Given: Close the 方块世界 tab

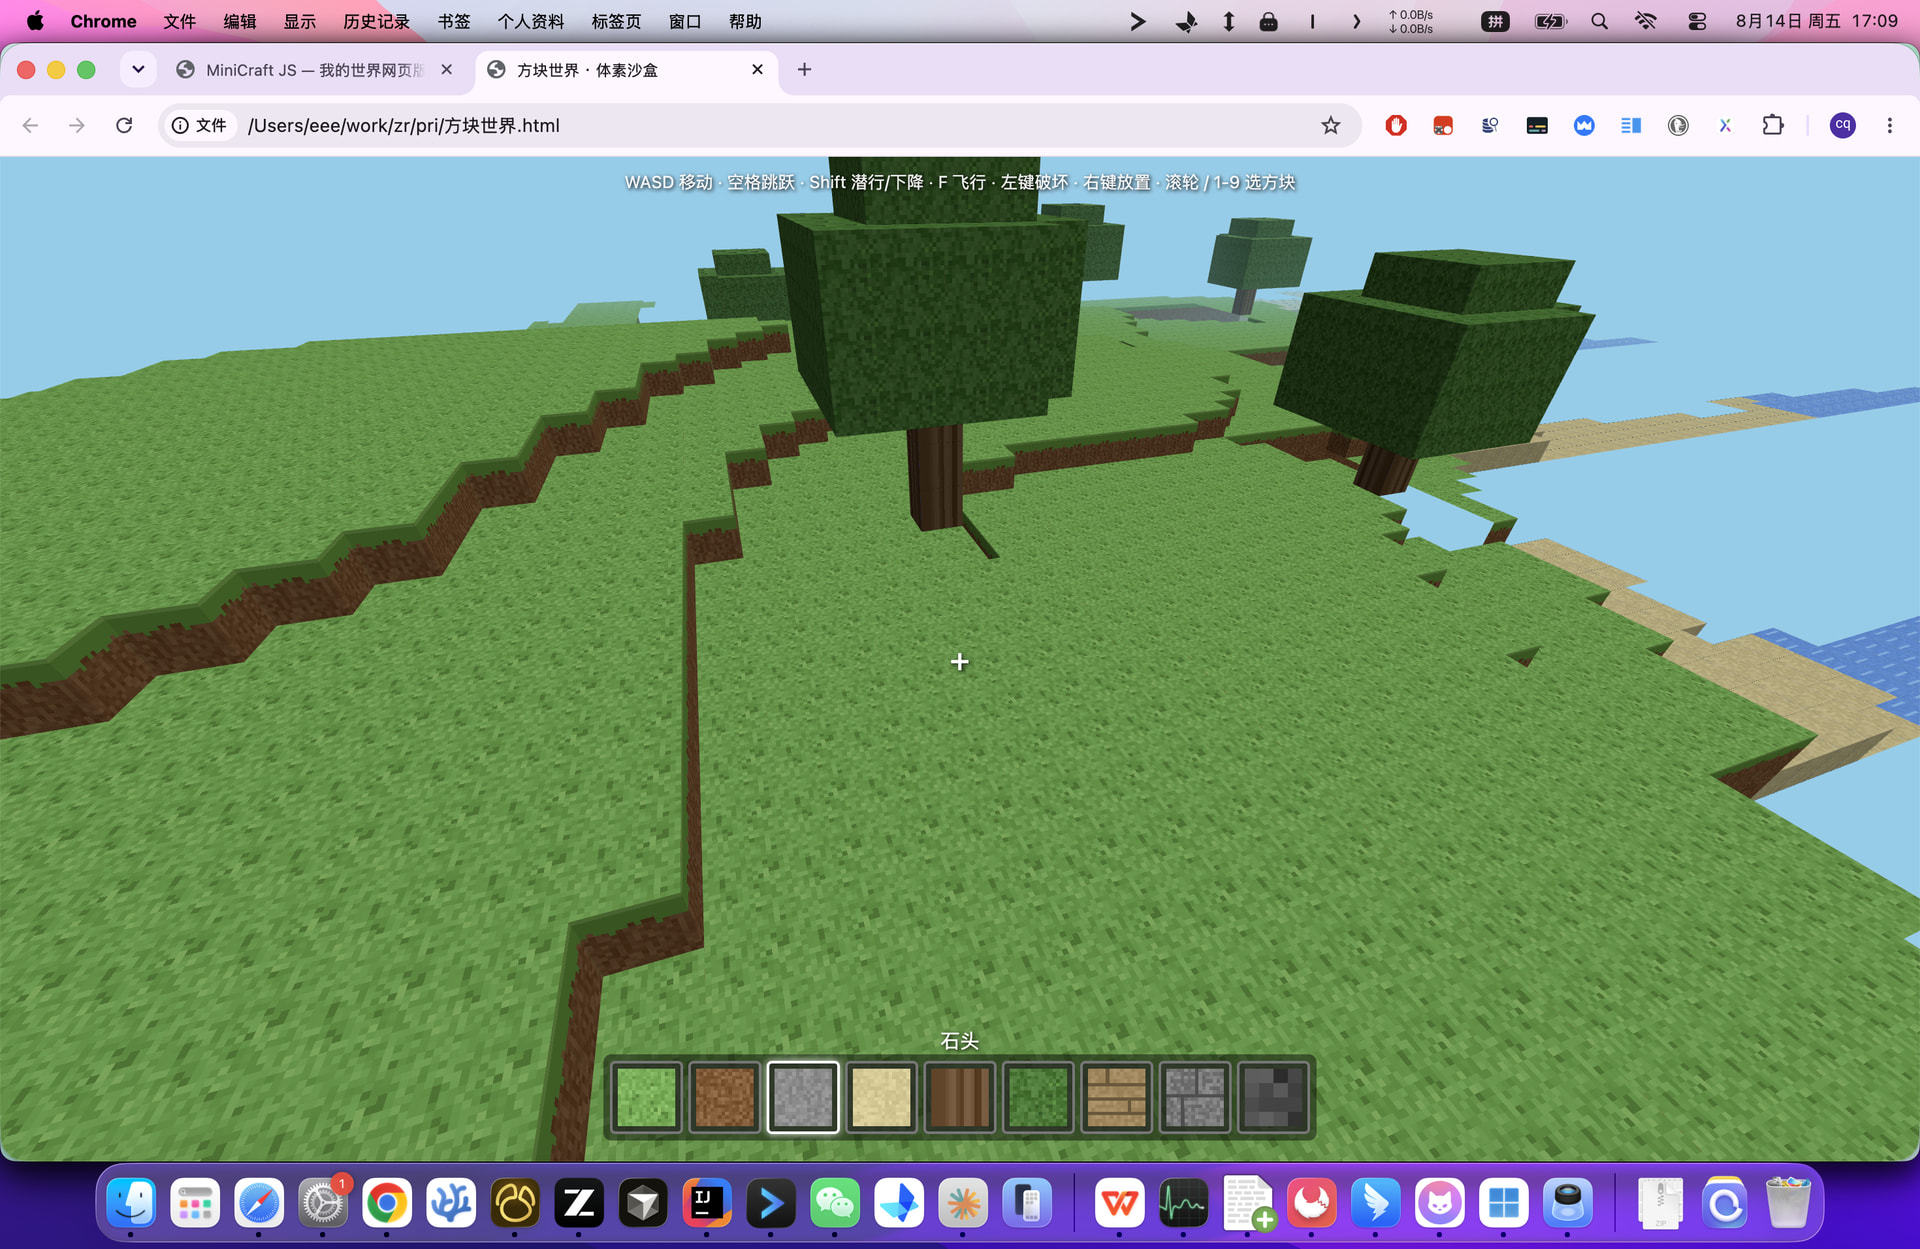Looking at the screenshot, I should point(757,69).
